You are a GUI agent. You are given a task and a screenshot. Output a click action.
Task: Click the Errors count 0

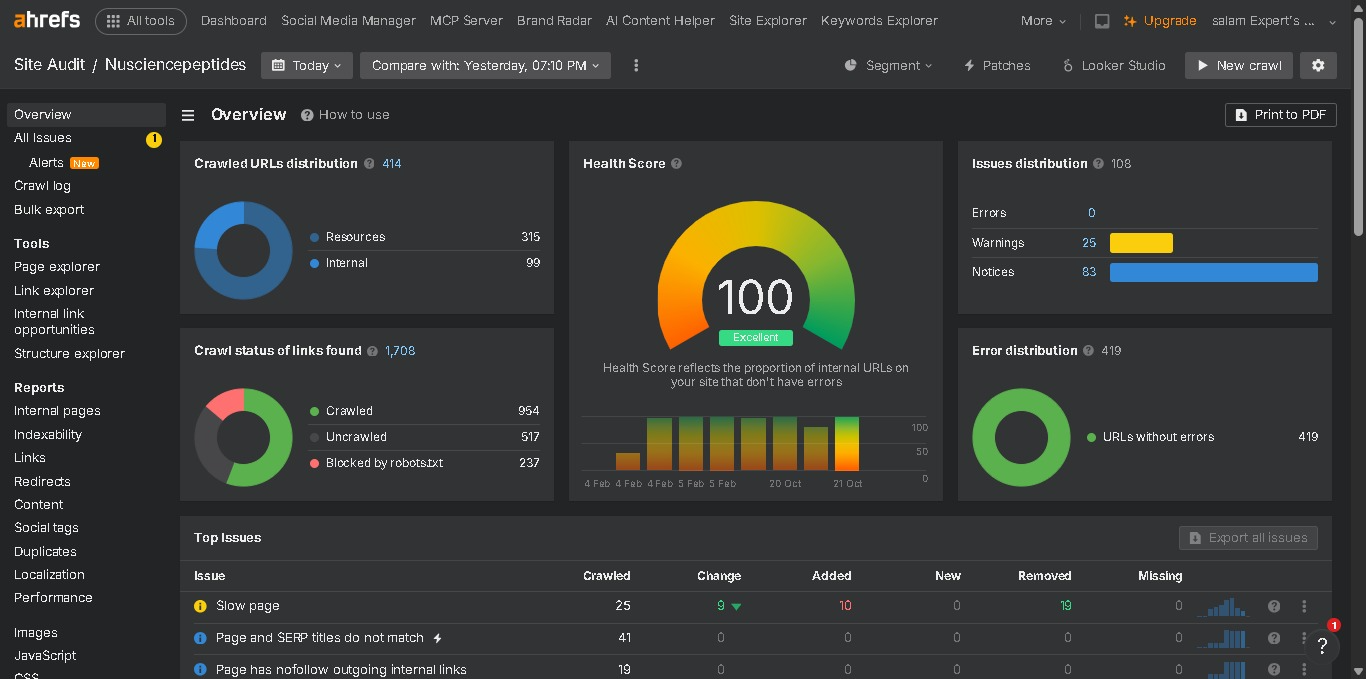coord(1091,213)
